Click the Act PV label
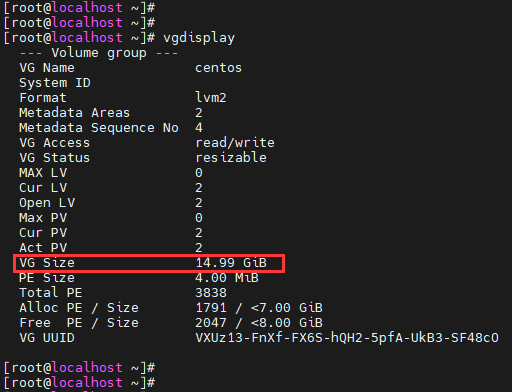This screenshot has width=512, height=392. click(43, 248)
